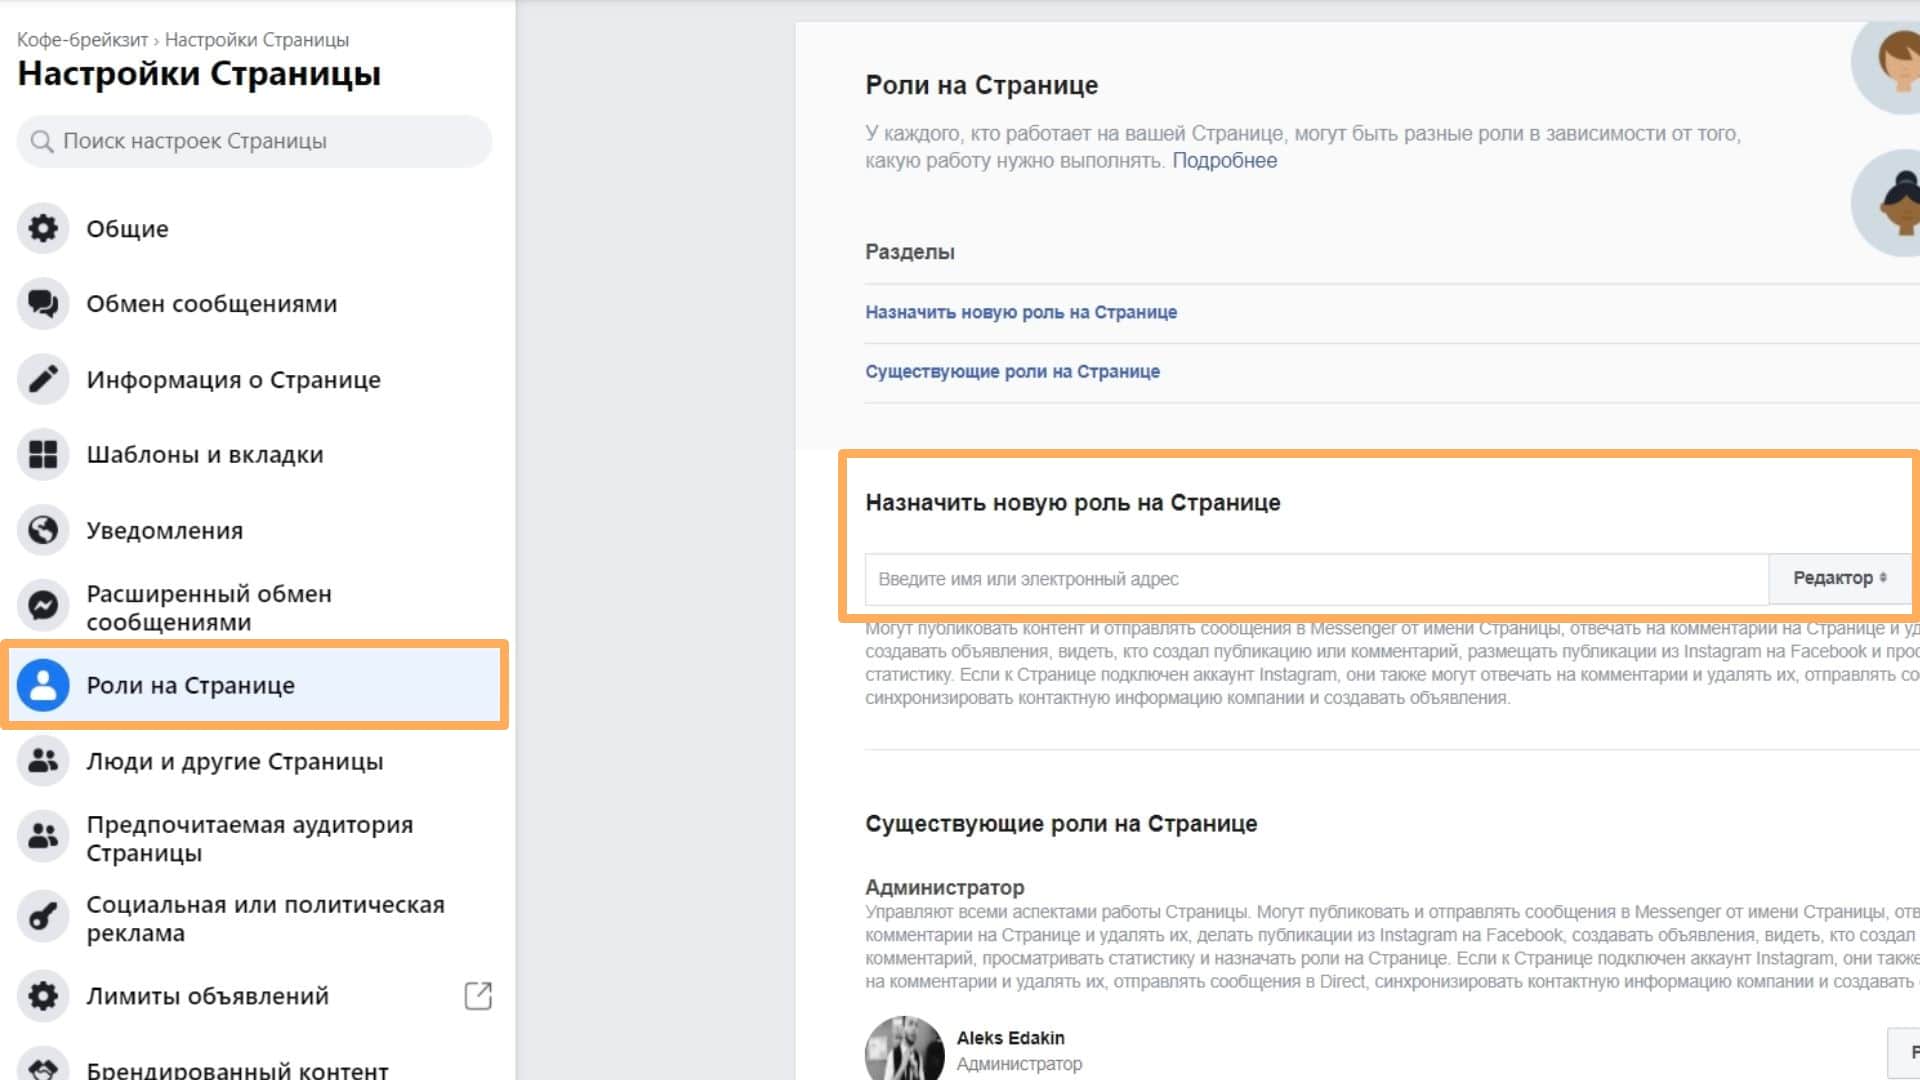1920x1080 pixels.
Task: Click Кофе-брейкзит breadcrumb link
Action: pos(82,40)
